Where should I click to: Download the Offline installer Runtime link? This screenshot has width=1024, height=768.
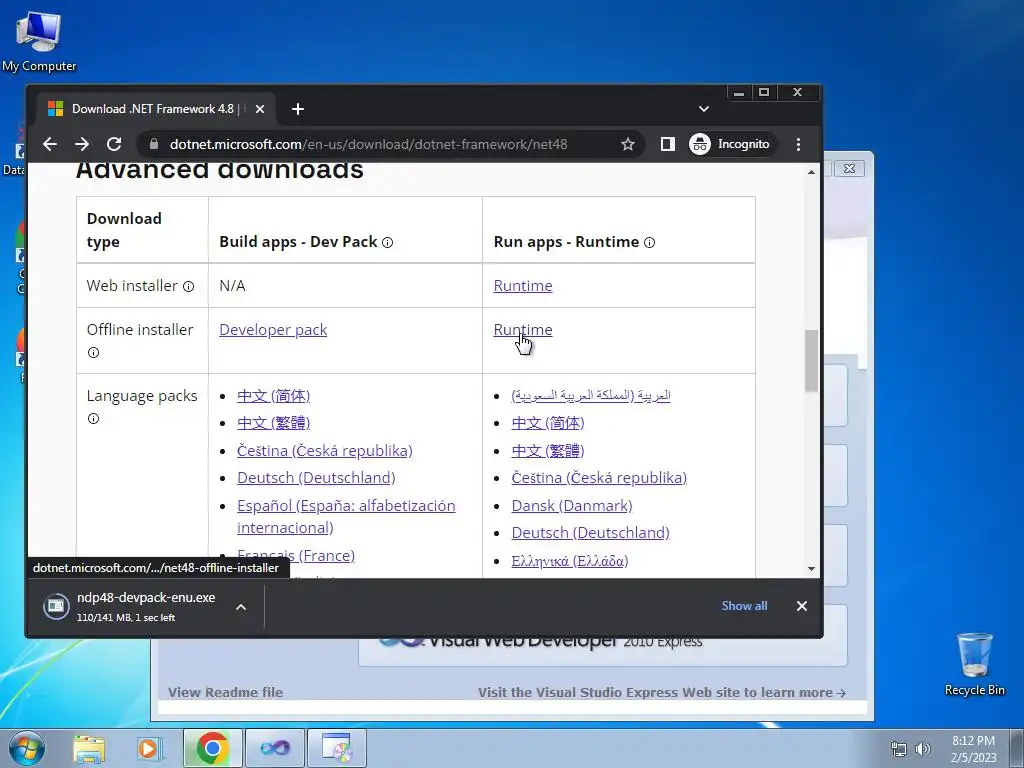coord(522,330)
